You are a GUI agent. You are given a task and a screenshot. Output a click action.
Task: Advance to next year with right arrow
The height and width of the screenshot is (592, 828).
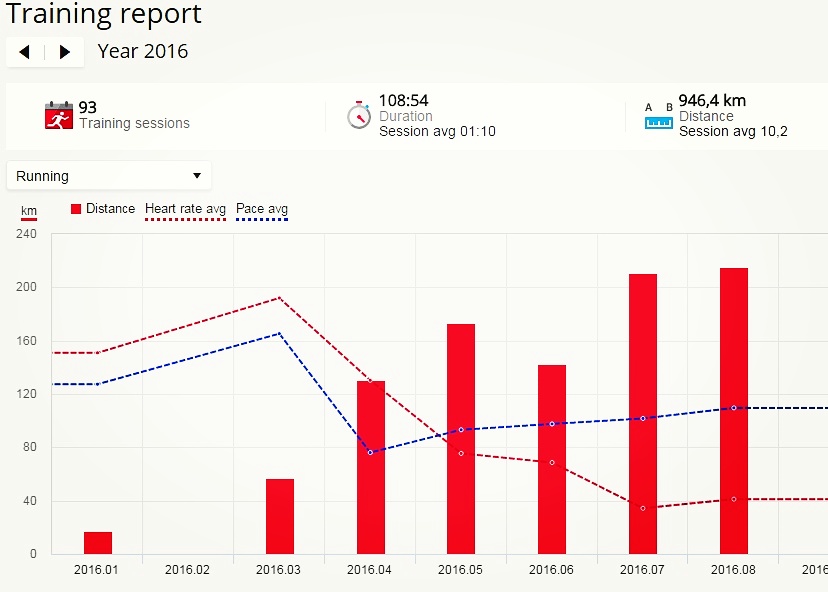pyautogui.click(x=65, y=52)
